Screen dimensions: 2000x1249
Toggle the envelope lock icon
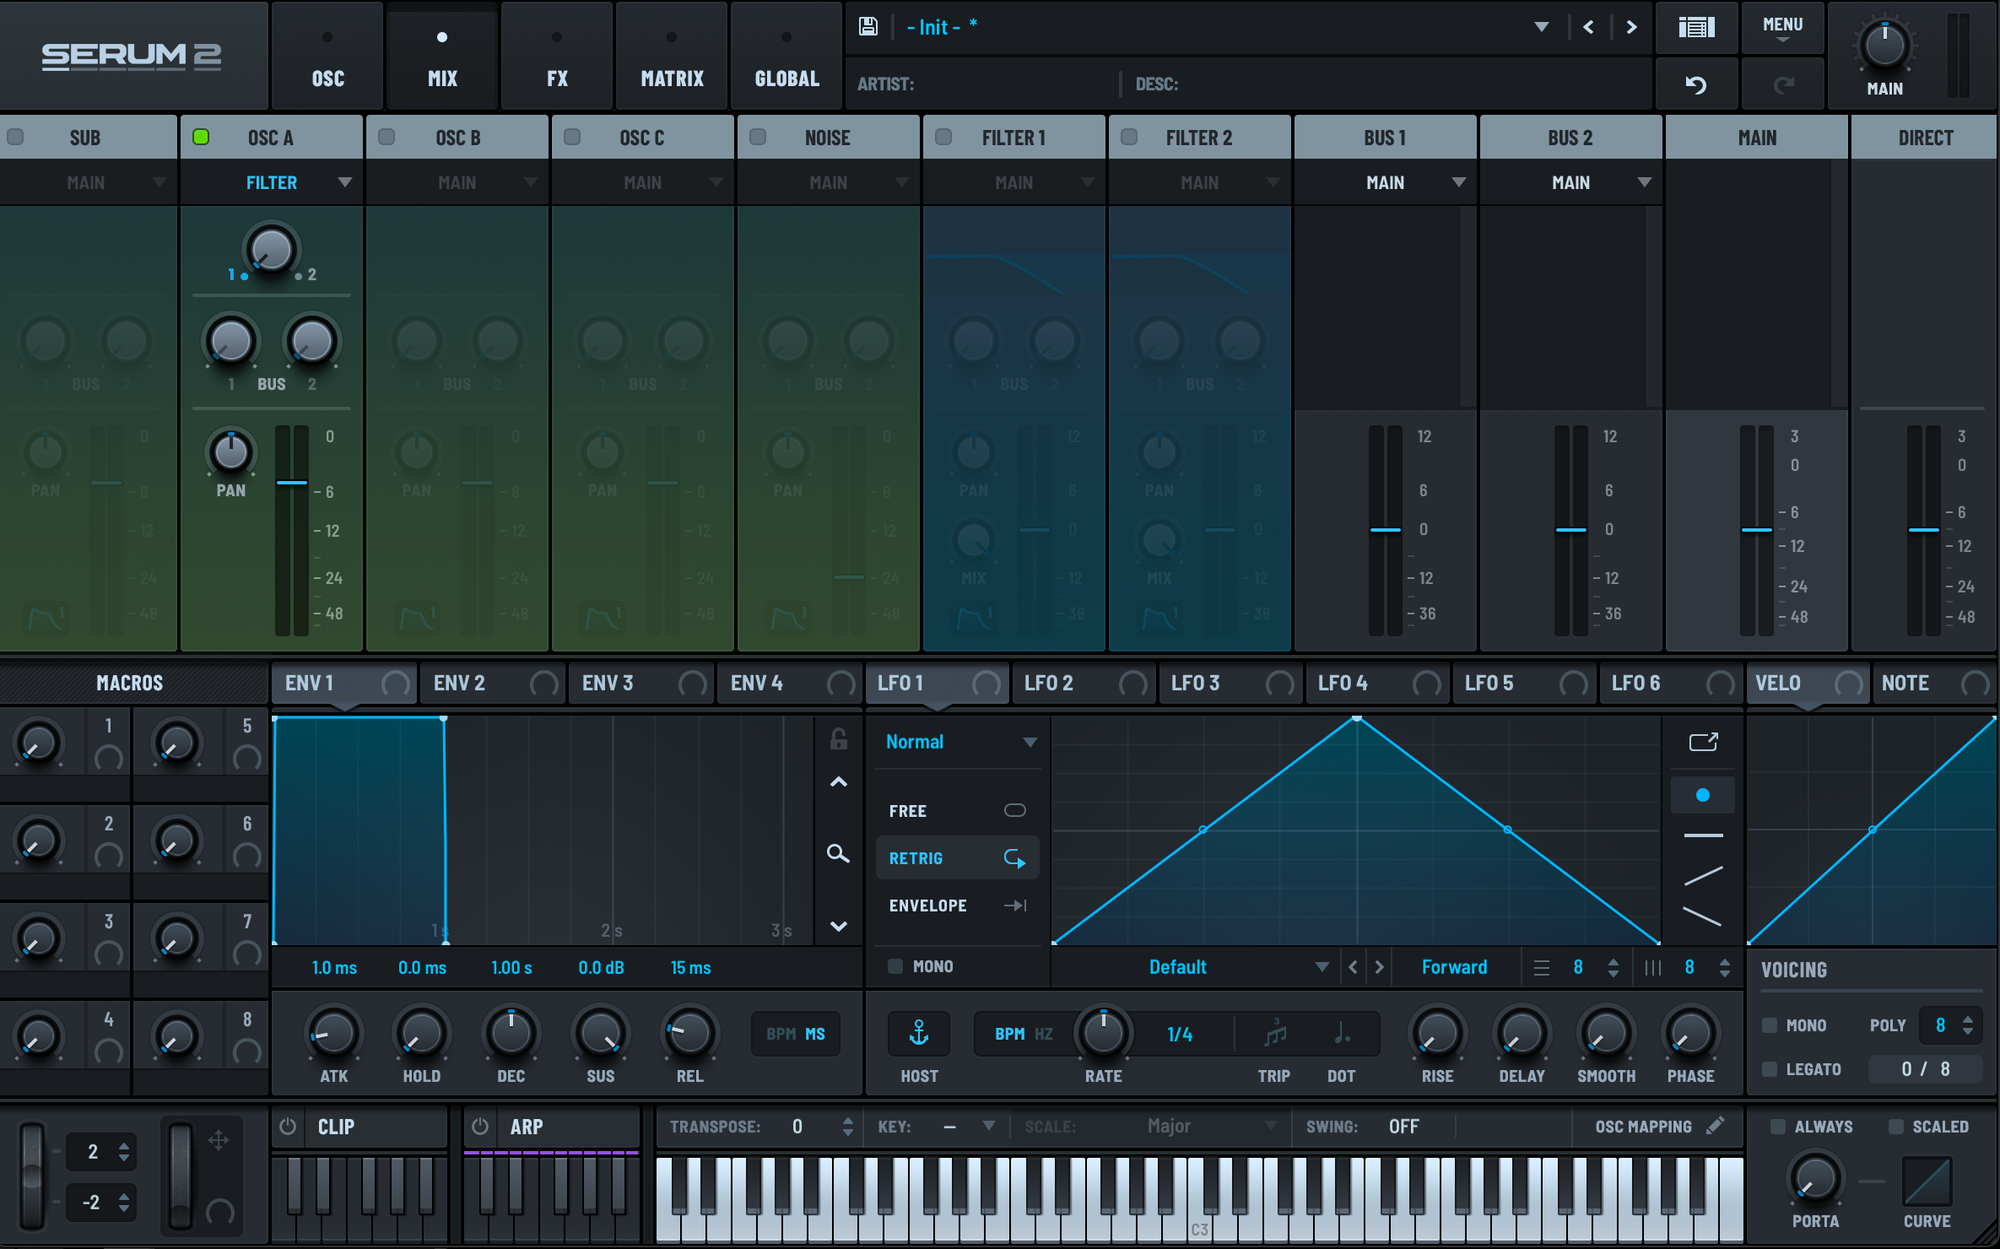pos(838,739)
